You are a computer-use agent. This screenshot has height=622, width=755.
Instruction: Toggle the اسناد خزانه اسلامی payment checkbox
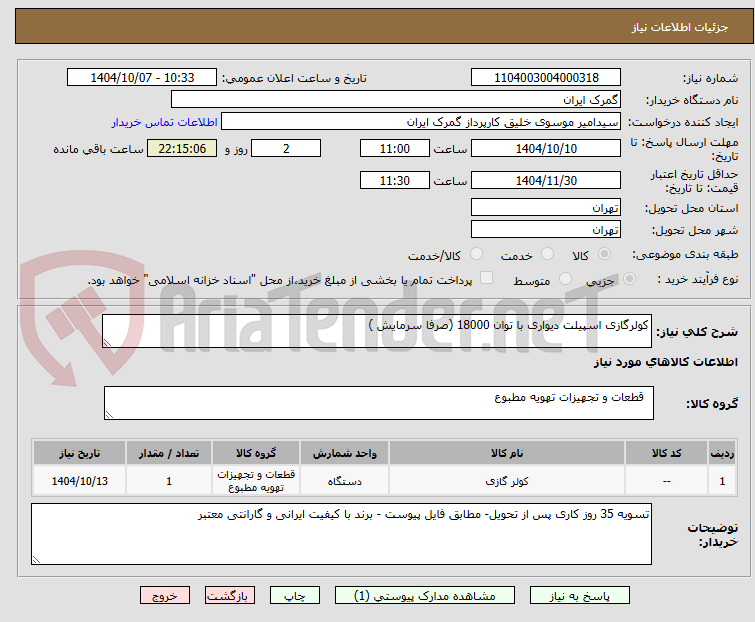tap(487, 278)
